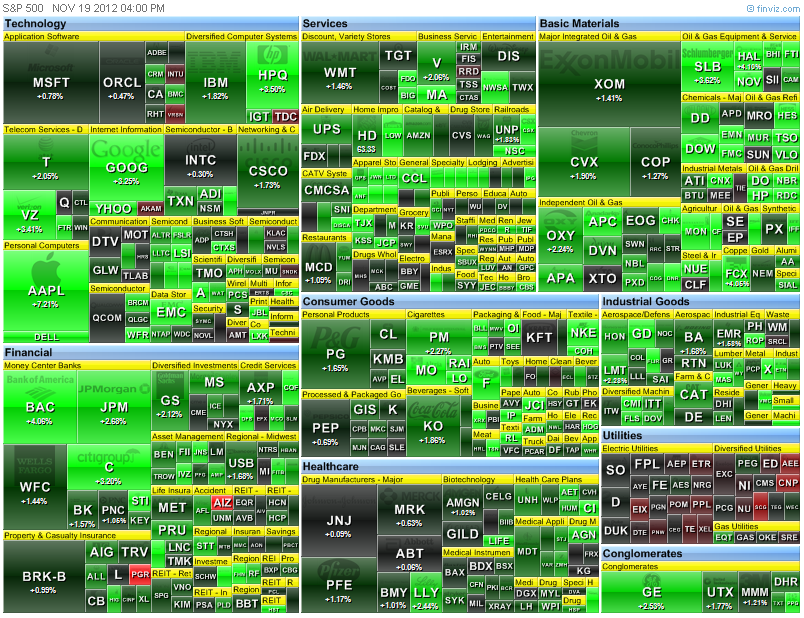Click the Money Center Banks industry label
Screen dimensions: 804x618
click(x=43, y=366)
